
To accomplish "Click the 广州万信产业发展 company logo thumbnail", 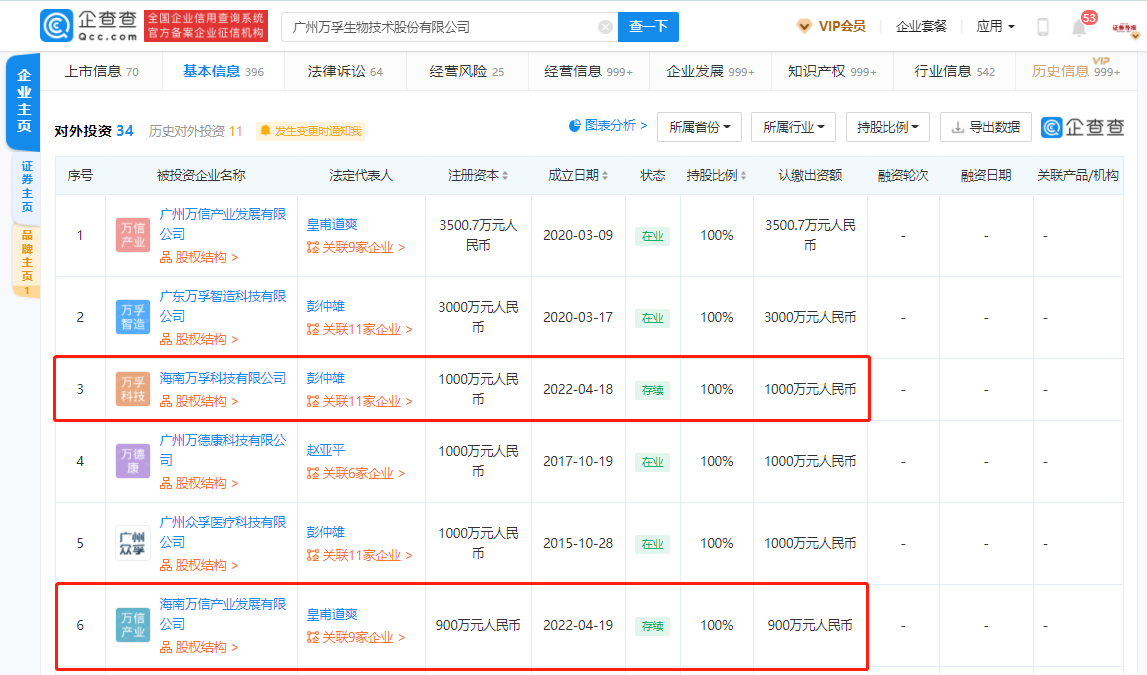I will point(132,235).
